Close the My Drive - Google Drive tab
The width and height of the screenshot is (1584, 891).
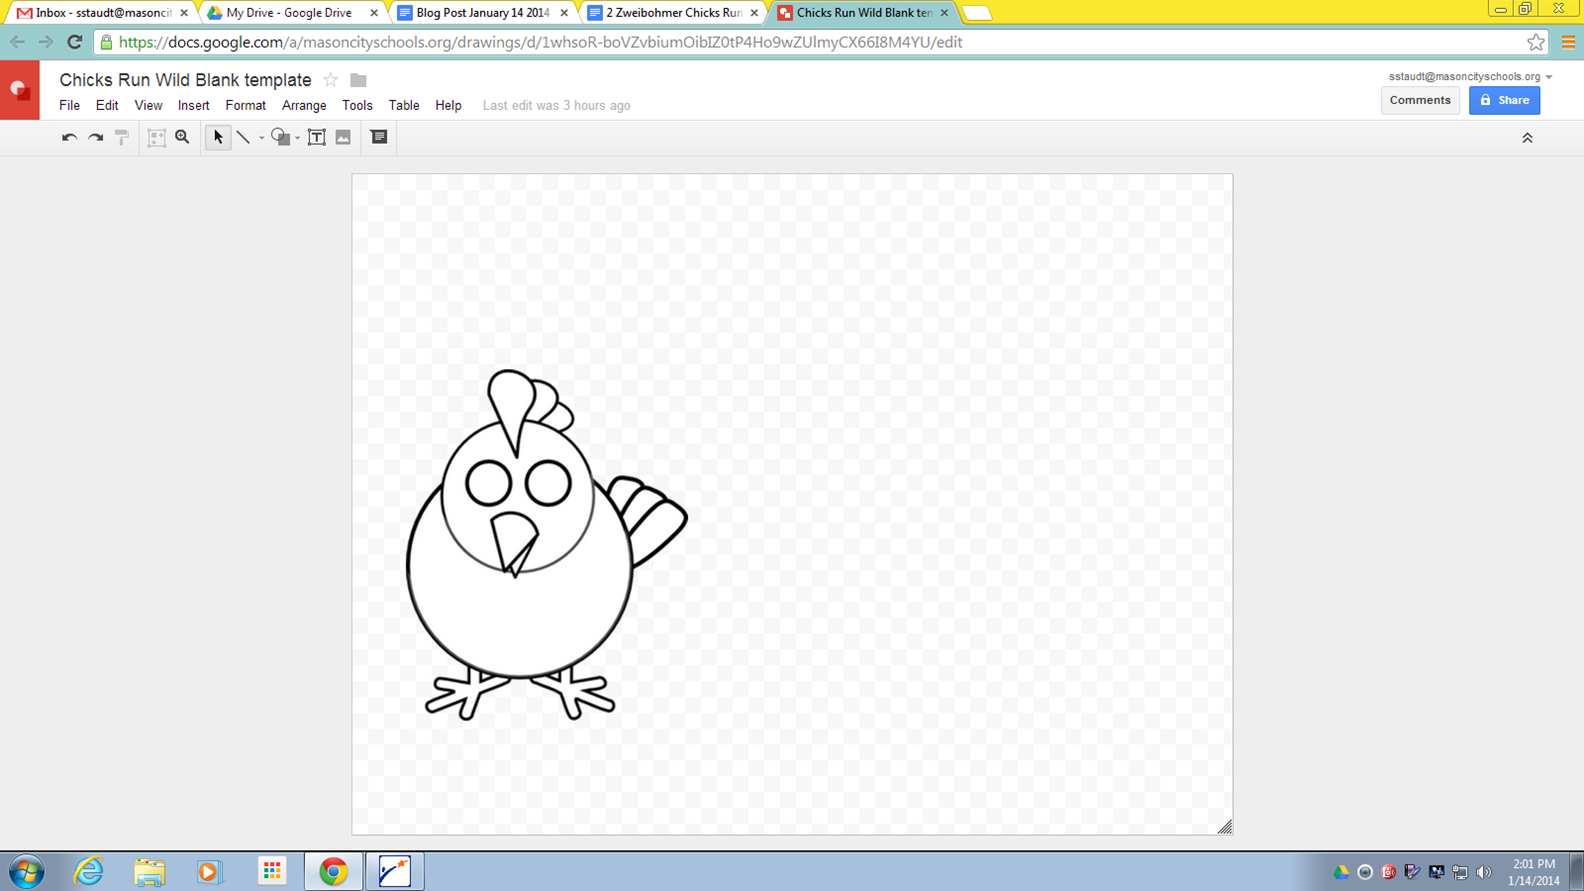(x=374, y=13)
